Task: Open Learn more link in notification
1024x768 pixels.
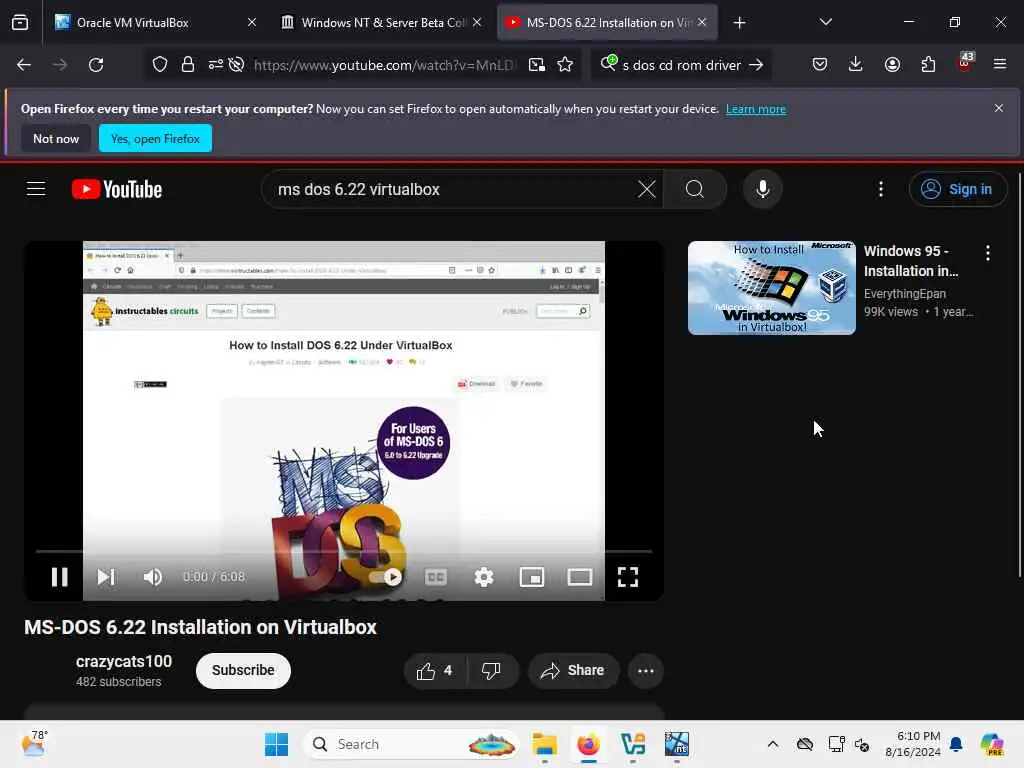Action: 756,109
